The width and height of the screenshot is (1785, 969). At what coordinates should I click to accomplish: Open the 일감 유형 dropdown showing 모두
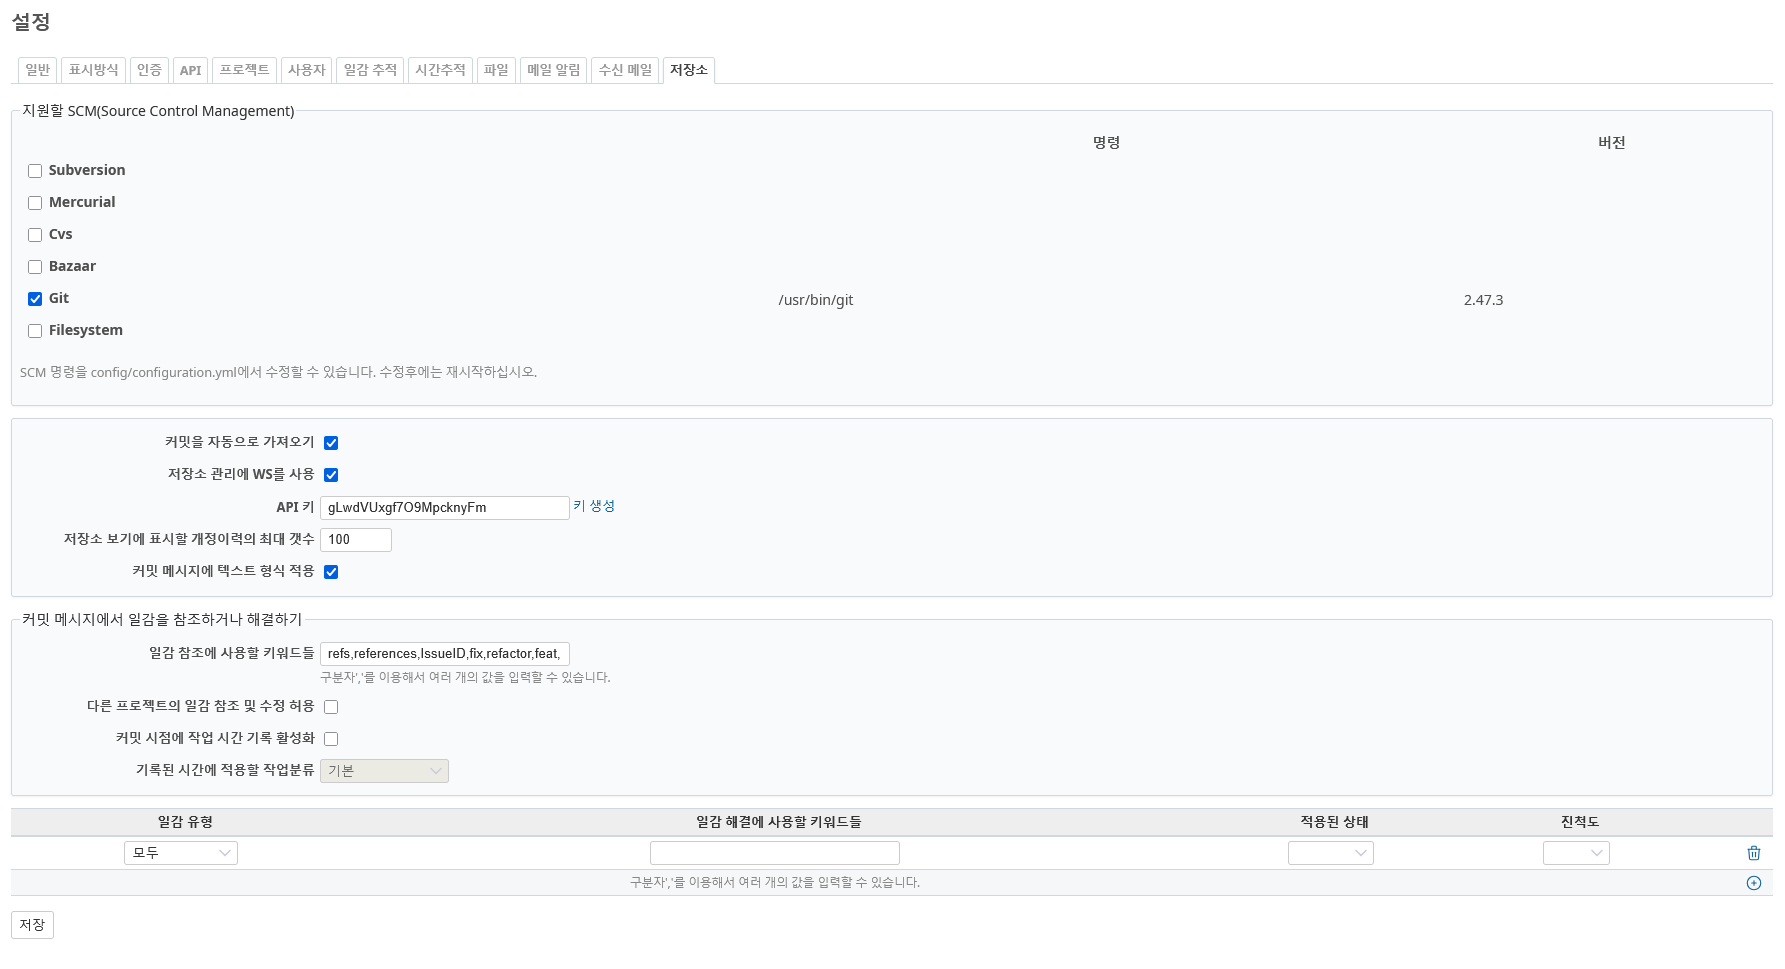click(x=180, y=852)
